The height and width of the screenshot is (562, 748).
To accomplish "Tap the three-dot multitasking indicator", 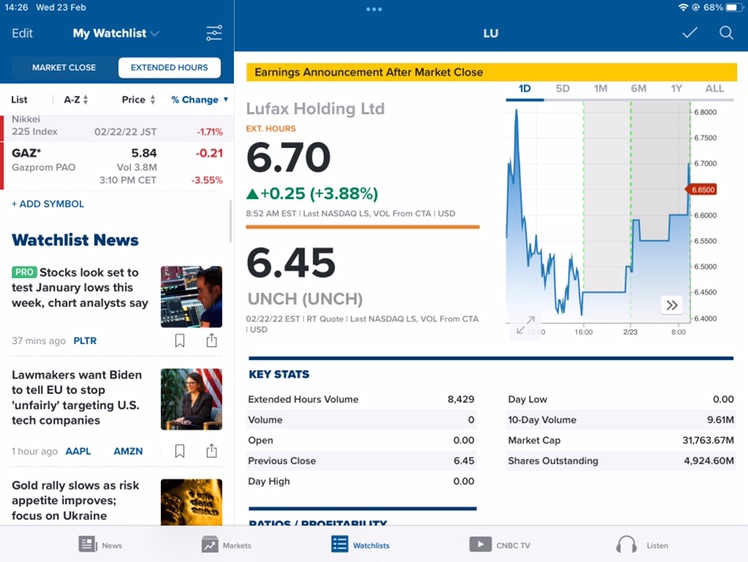I will [374, 9].
